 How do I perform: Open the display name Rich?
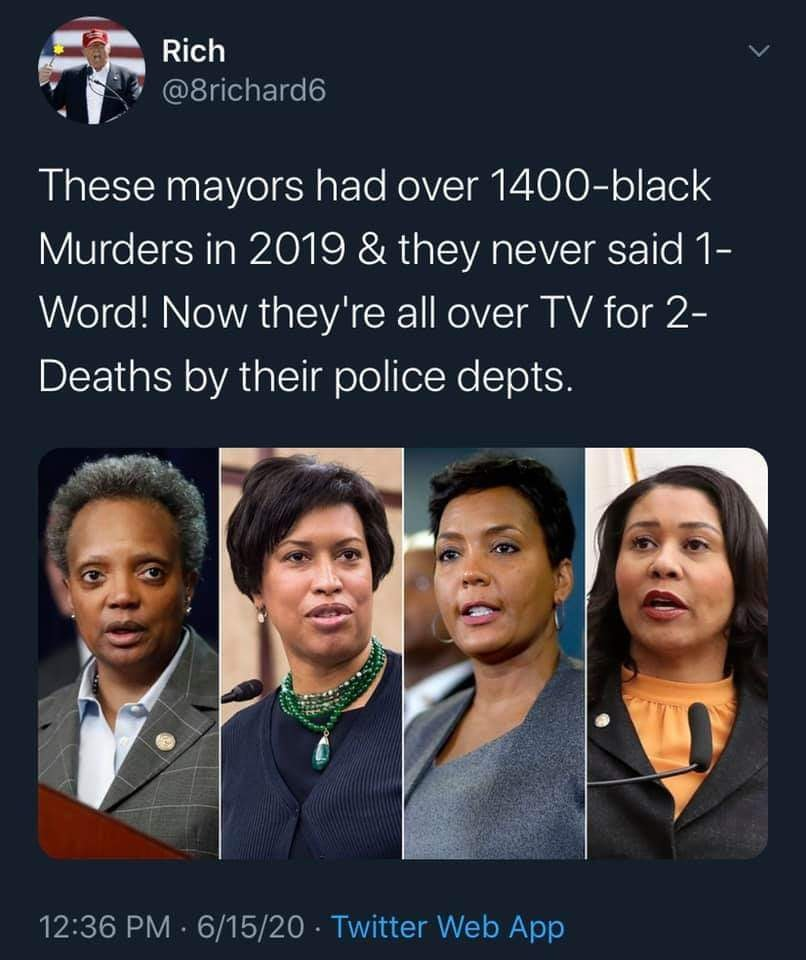click(x=194, y=51)
